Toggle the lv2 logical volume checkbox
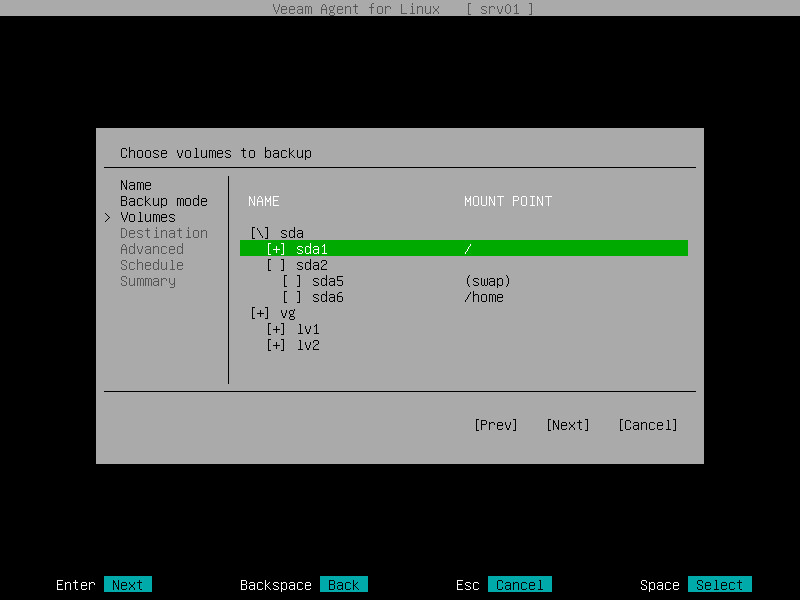 click(x=276, y=345)
